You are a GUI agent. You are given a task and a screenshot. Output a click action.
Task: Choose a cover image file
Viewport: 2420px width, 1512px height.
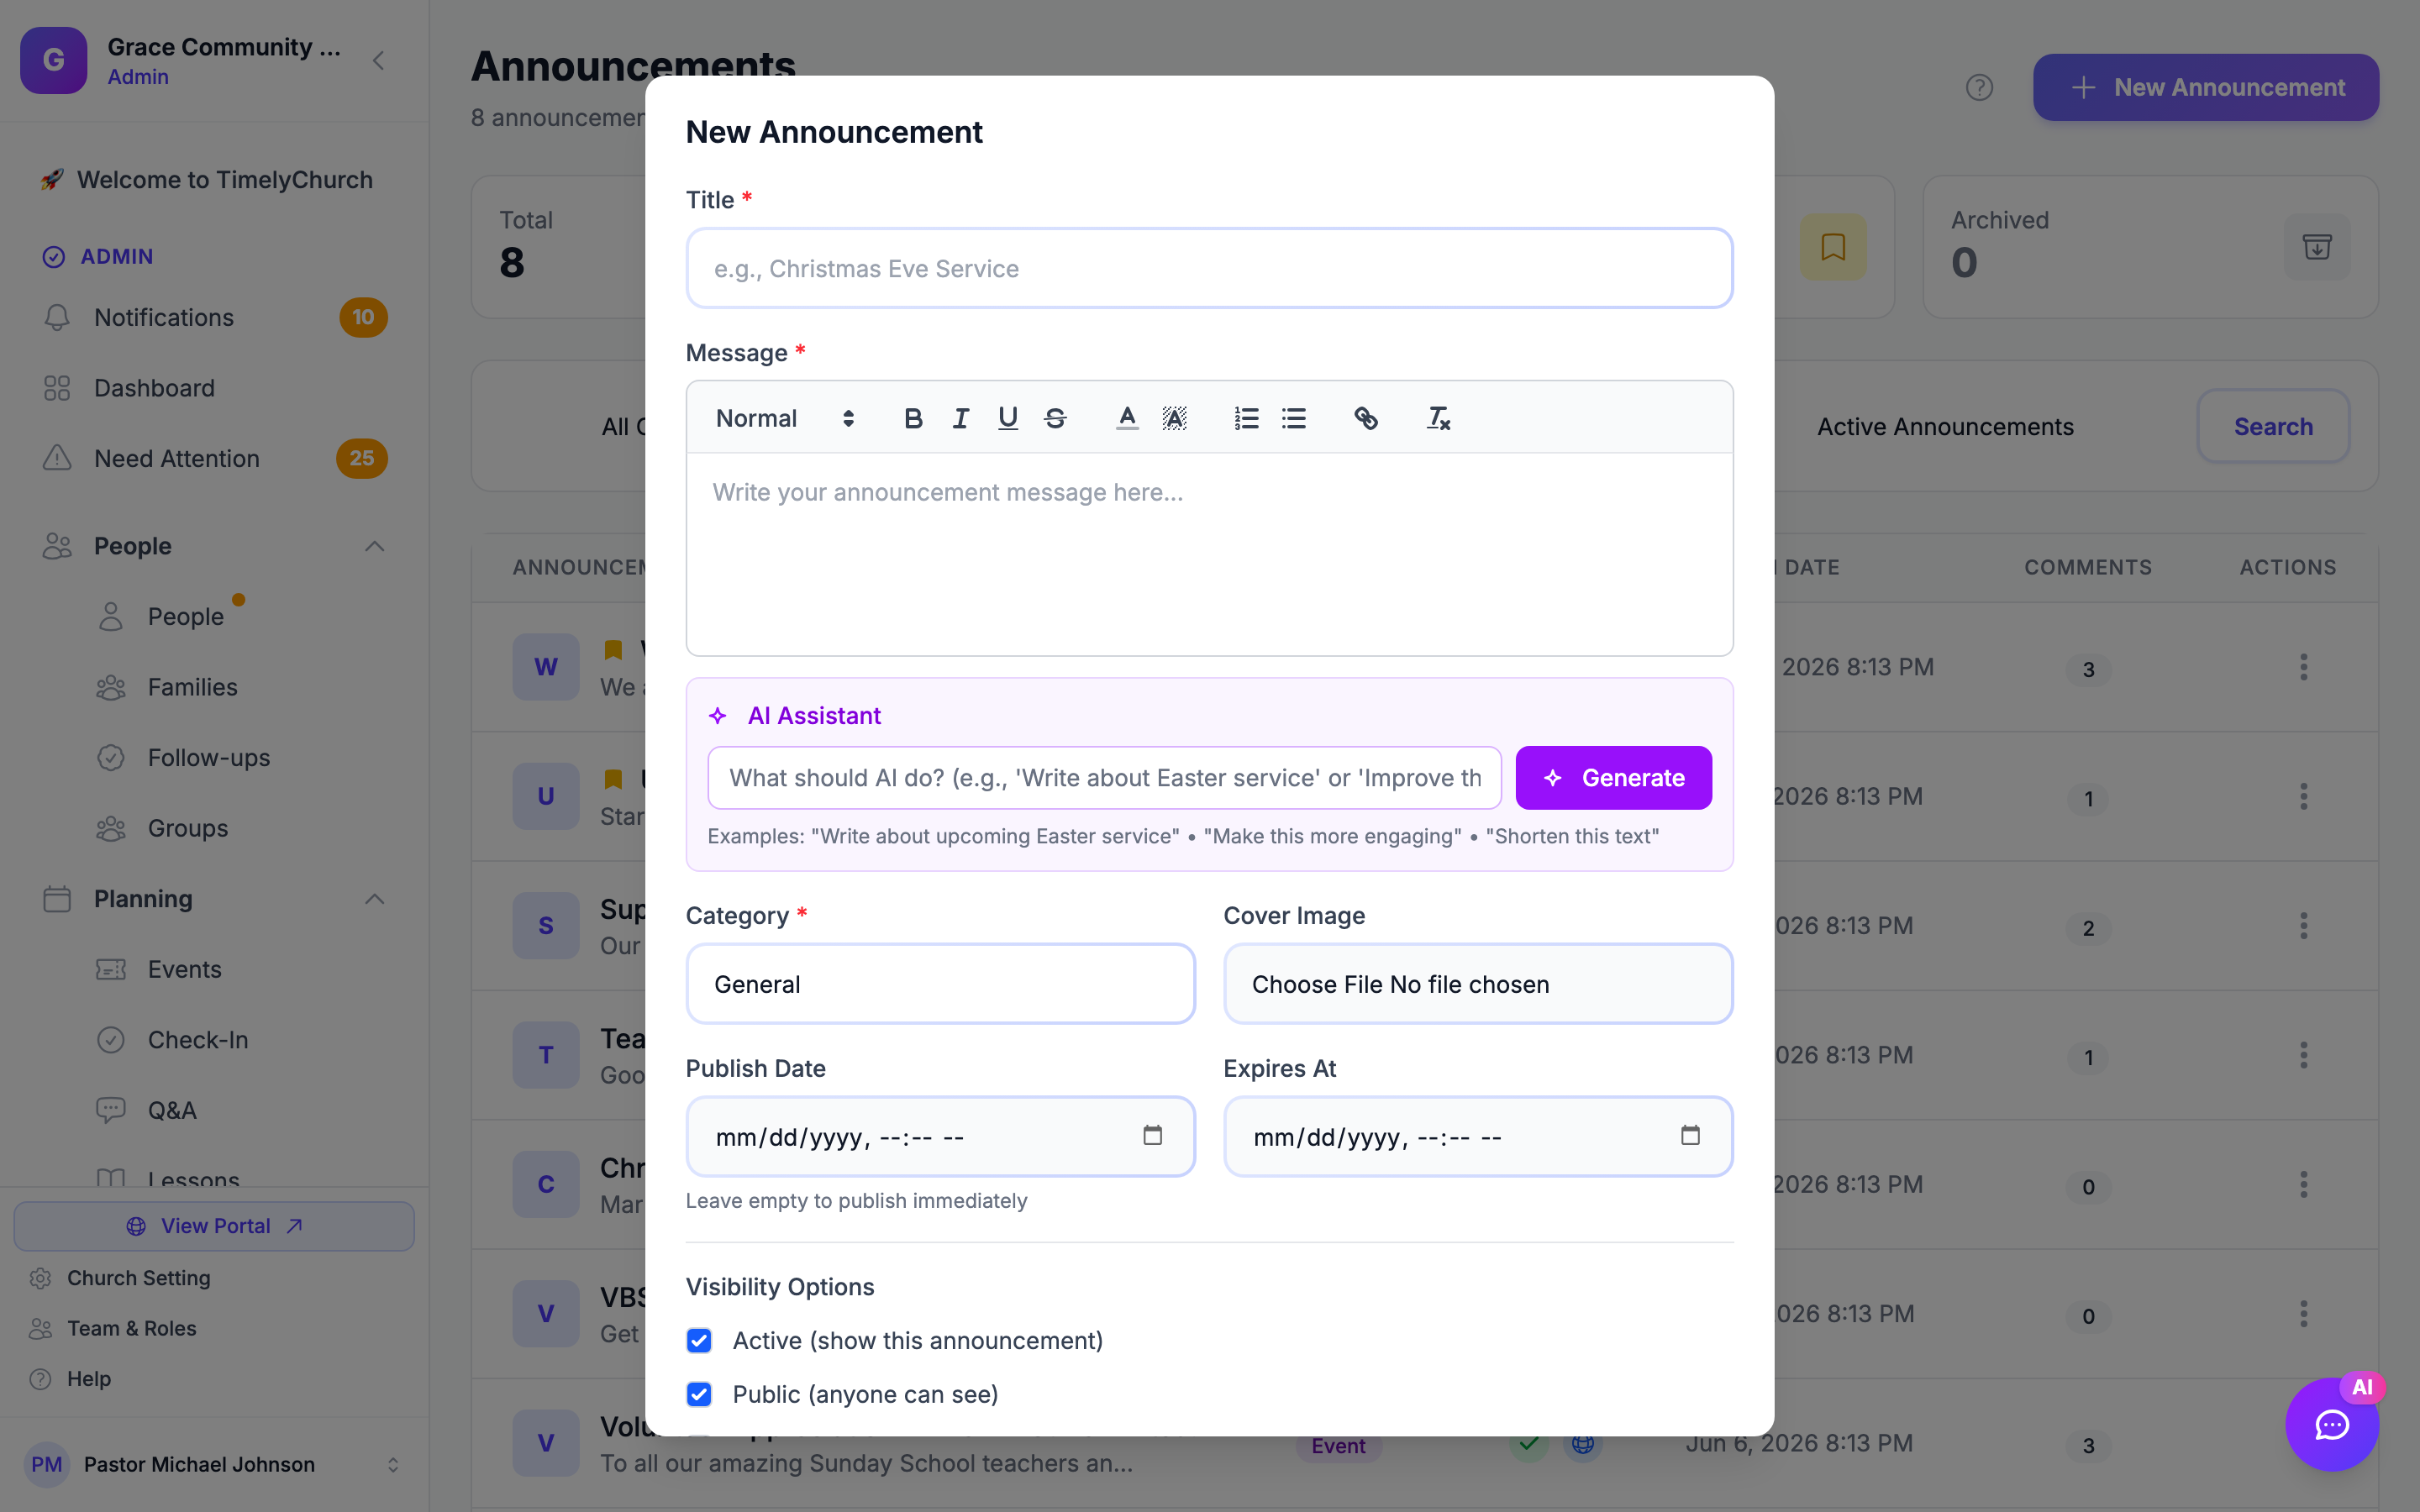tap(1478, 984)
